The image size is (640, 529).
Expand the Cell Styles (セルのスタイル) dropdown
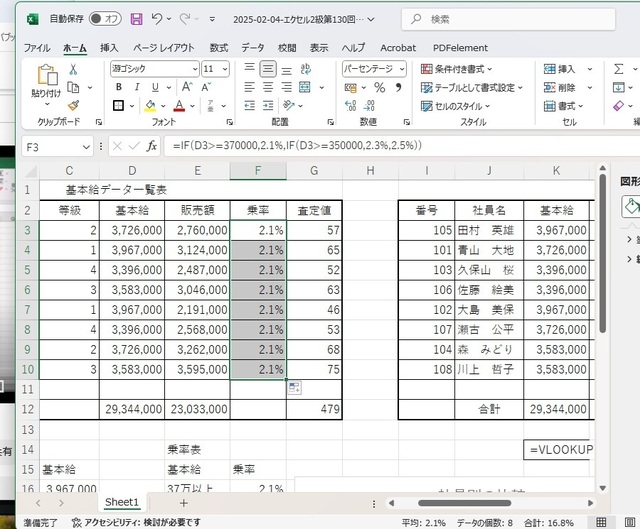(x=461, y=106)
